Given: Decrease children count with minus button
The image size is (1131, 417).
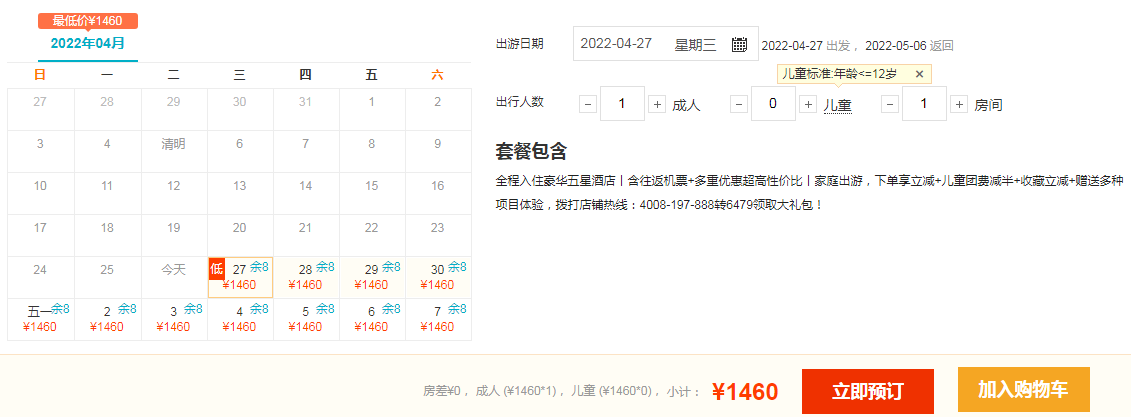Looking at the screenshot, I should (738, 104).
